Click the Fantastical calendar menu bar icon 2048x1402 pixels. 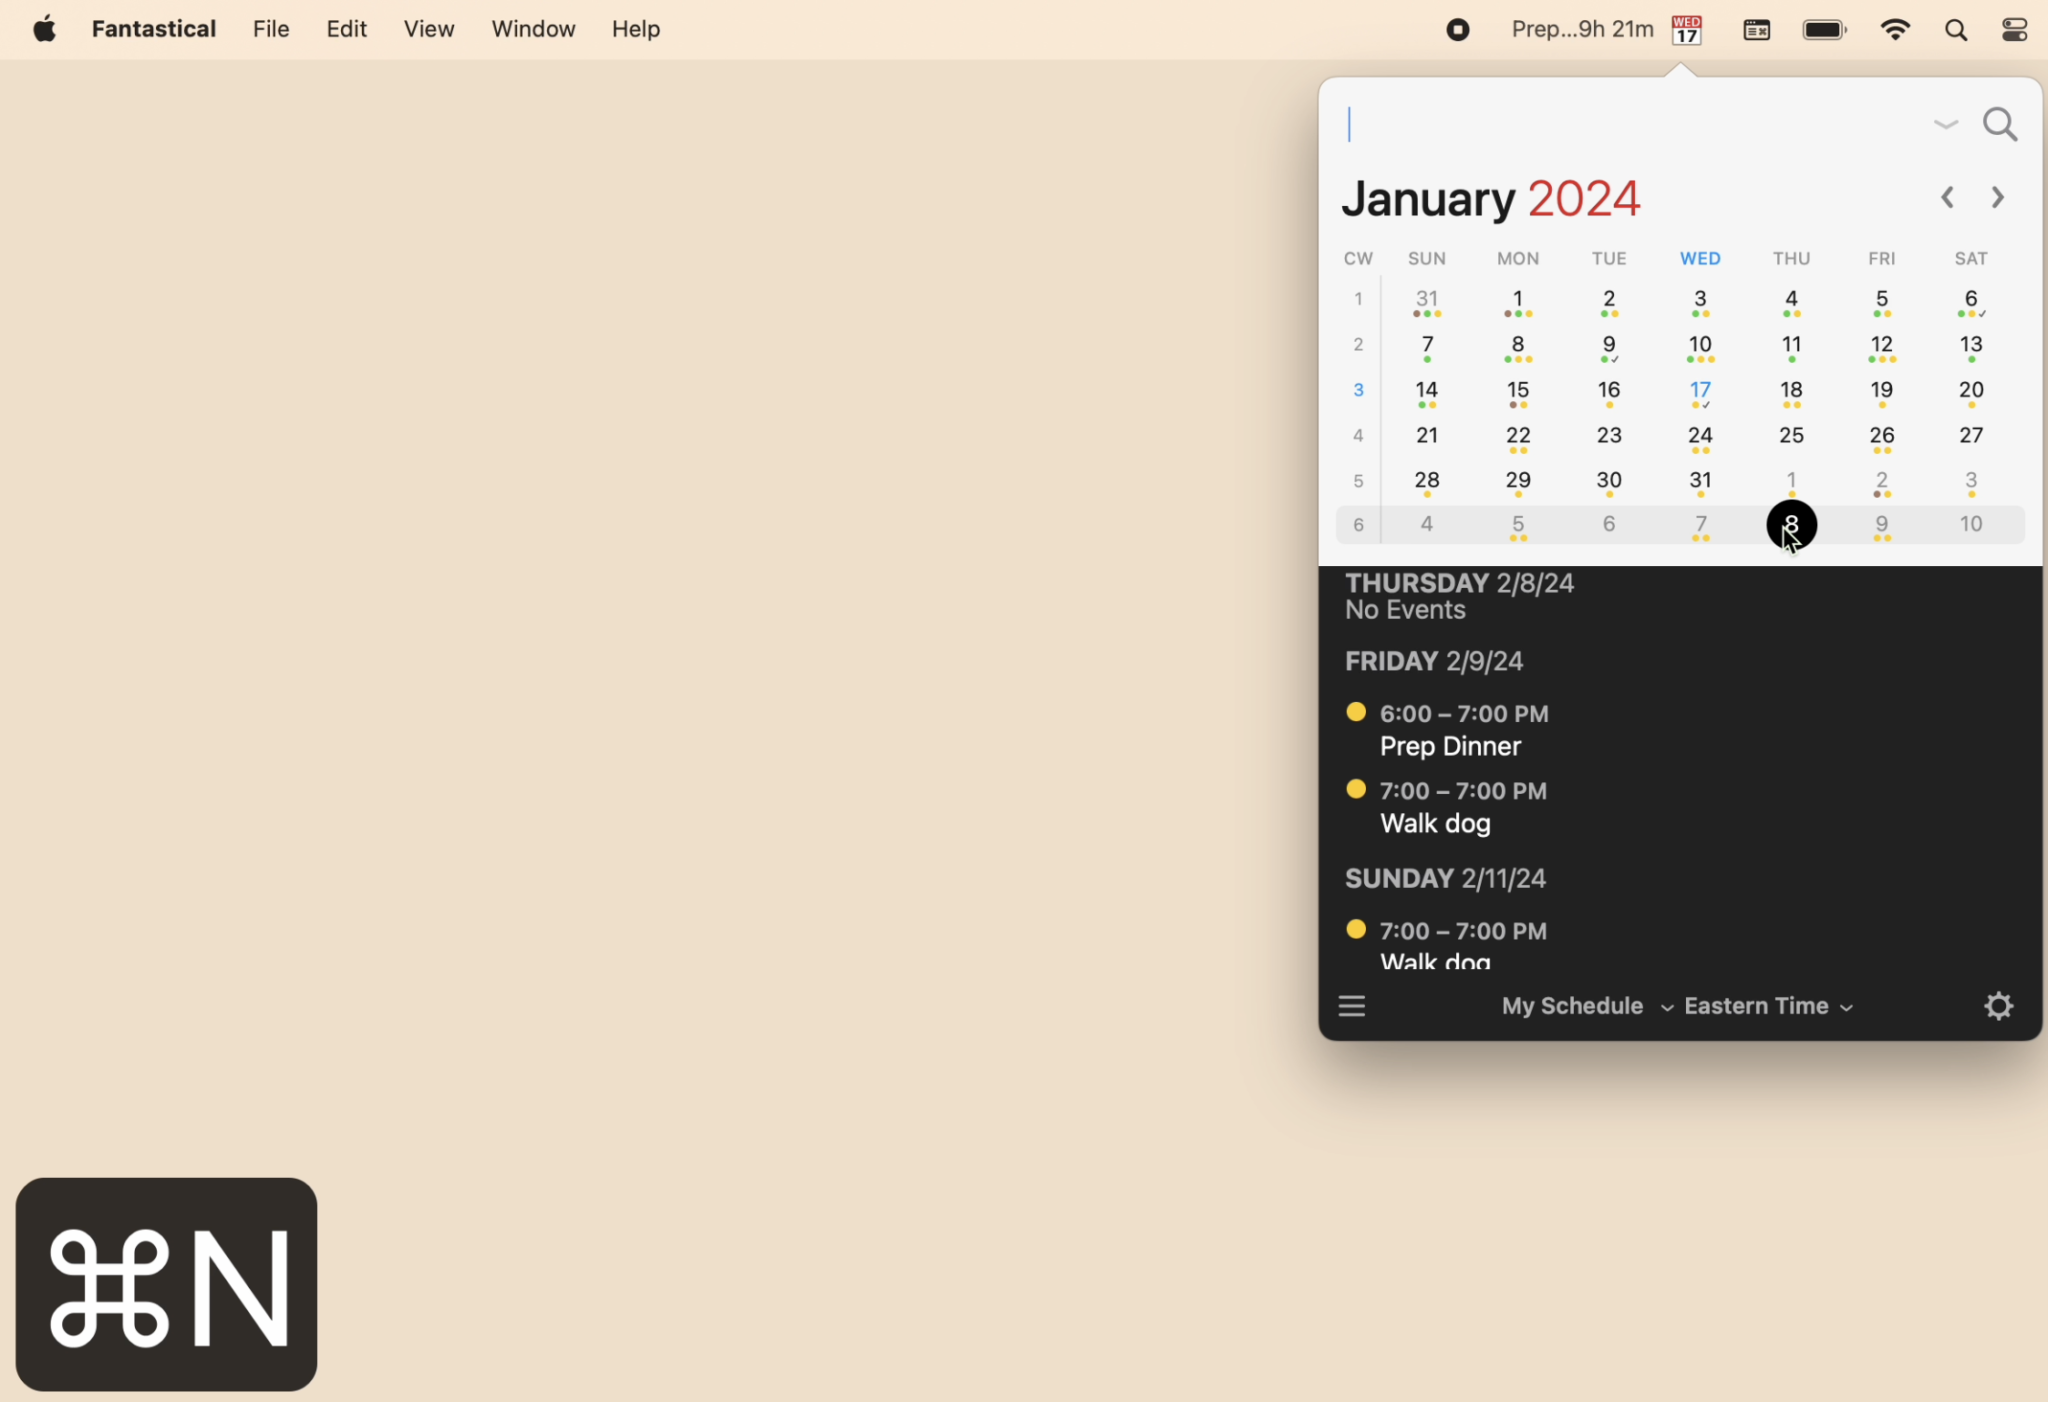coord(1687,30)
